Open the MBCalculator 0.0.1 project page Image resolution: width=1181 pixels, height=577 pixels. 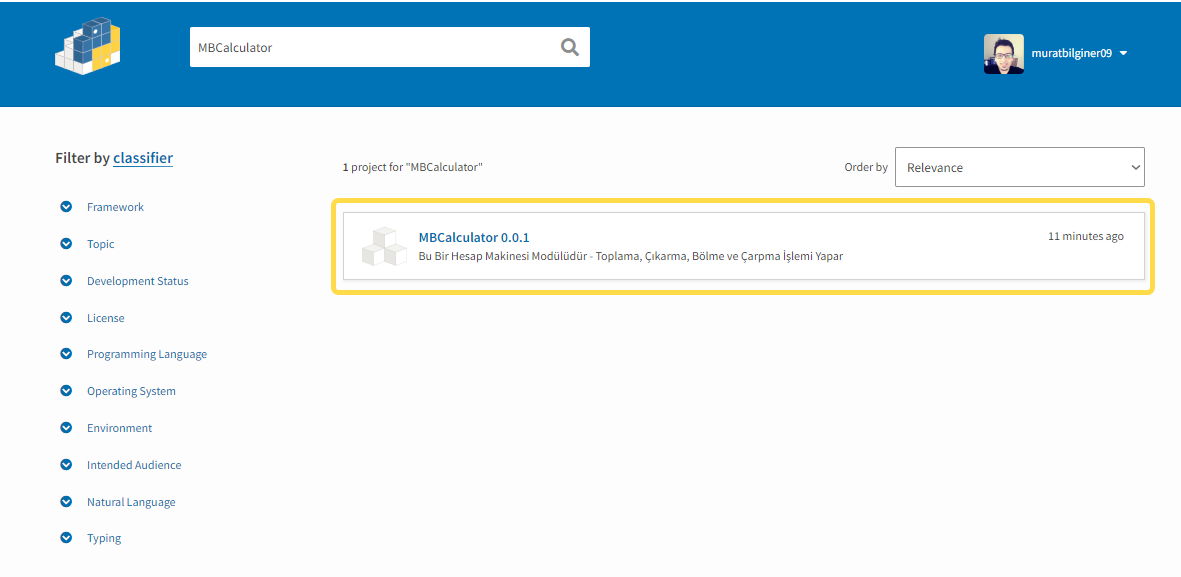(x=475, y=237)
